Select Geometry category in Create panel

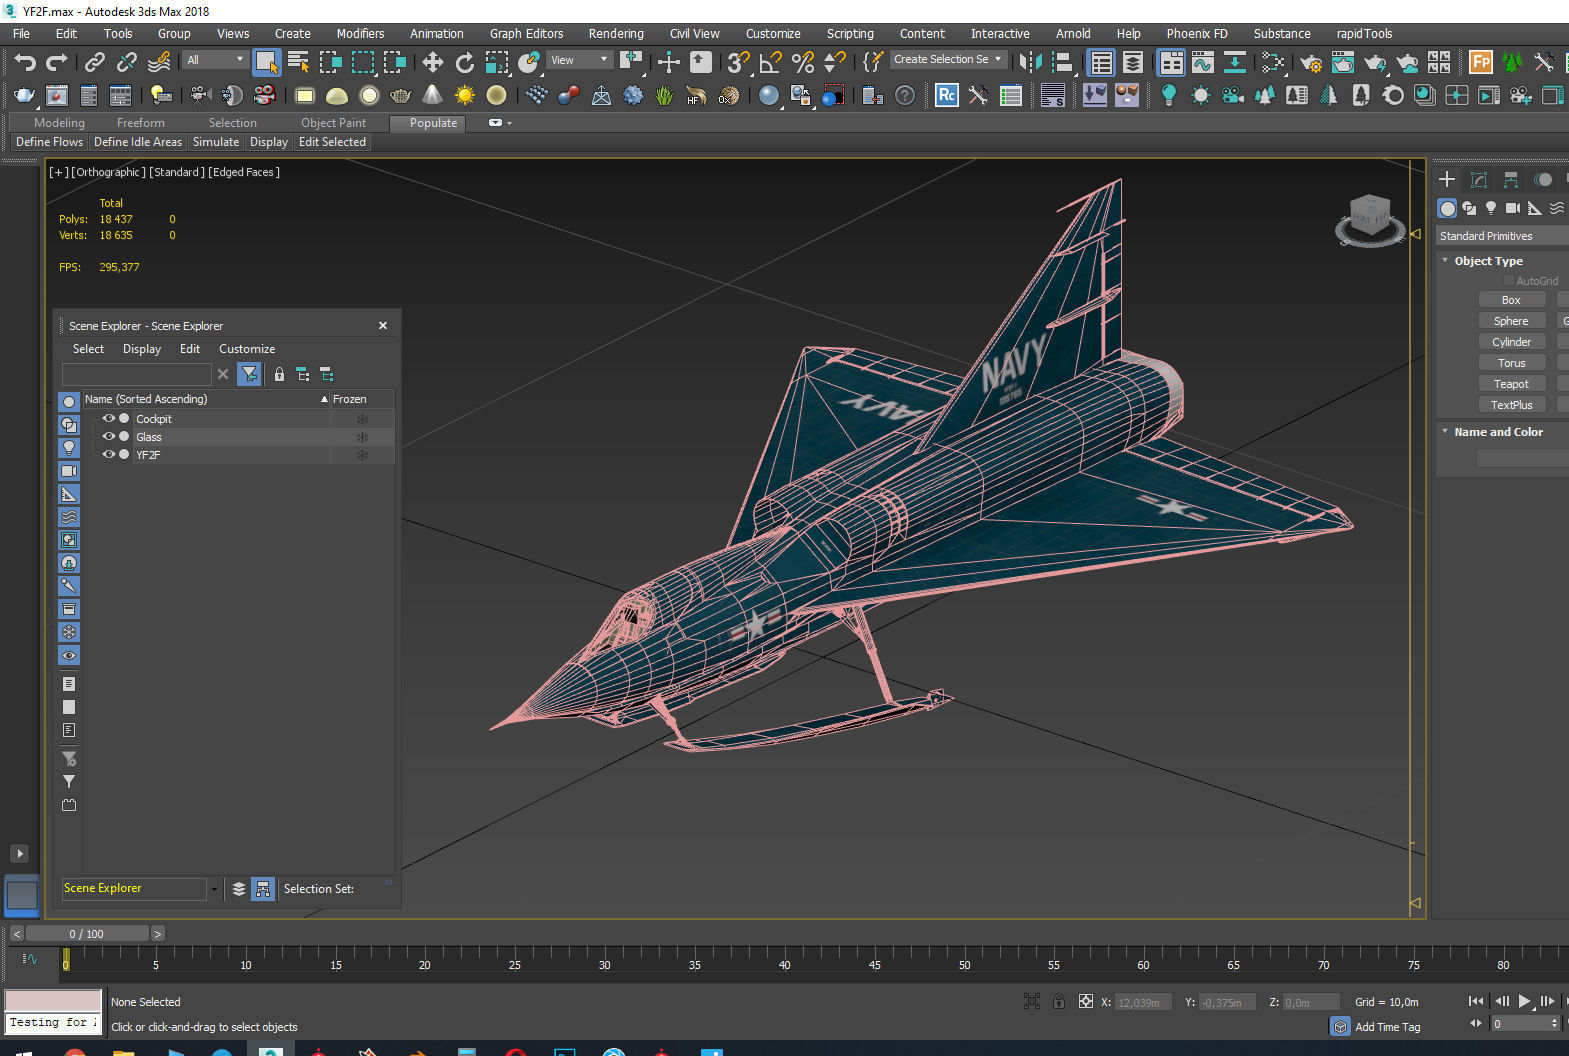(1447, 208)
